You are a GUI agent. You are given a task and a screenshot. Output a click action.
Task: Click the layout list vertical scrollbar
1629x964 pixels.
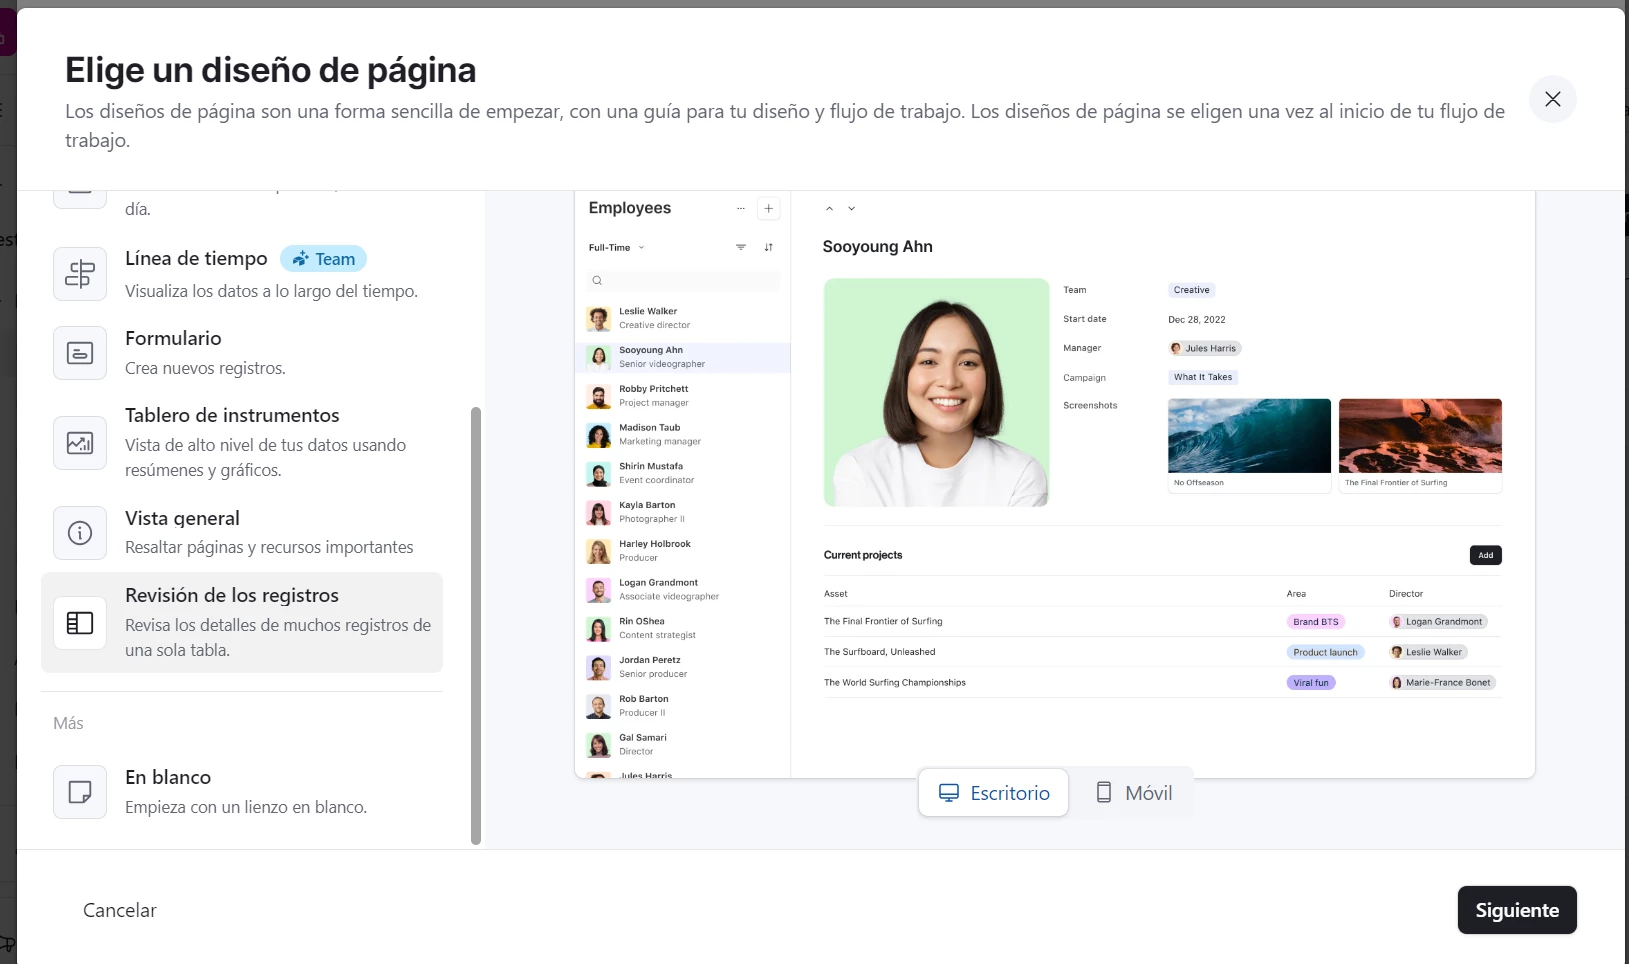click(x=476, y=625)
